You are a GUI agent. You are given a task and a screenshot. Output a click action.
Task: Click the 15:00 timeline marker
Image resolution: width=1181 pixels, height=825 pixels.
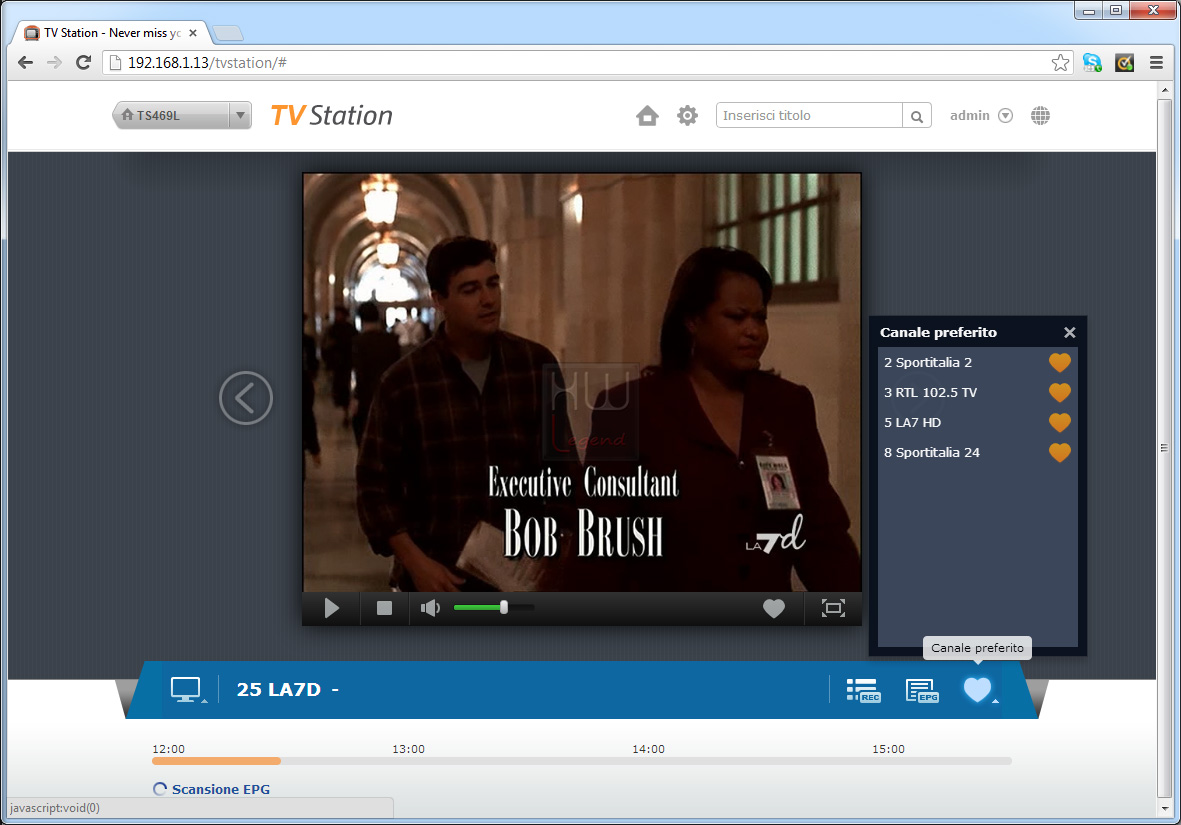[889, 749]
